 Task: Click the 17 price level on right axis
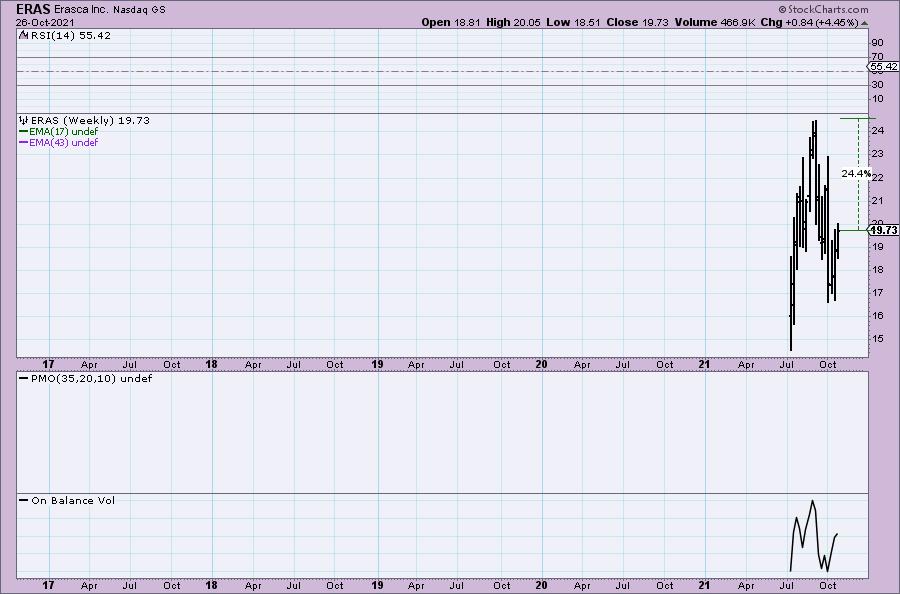point(877,293)
